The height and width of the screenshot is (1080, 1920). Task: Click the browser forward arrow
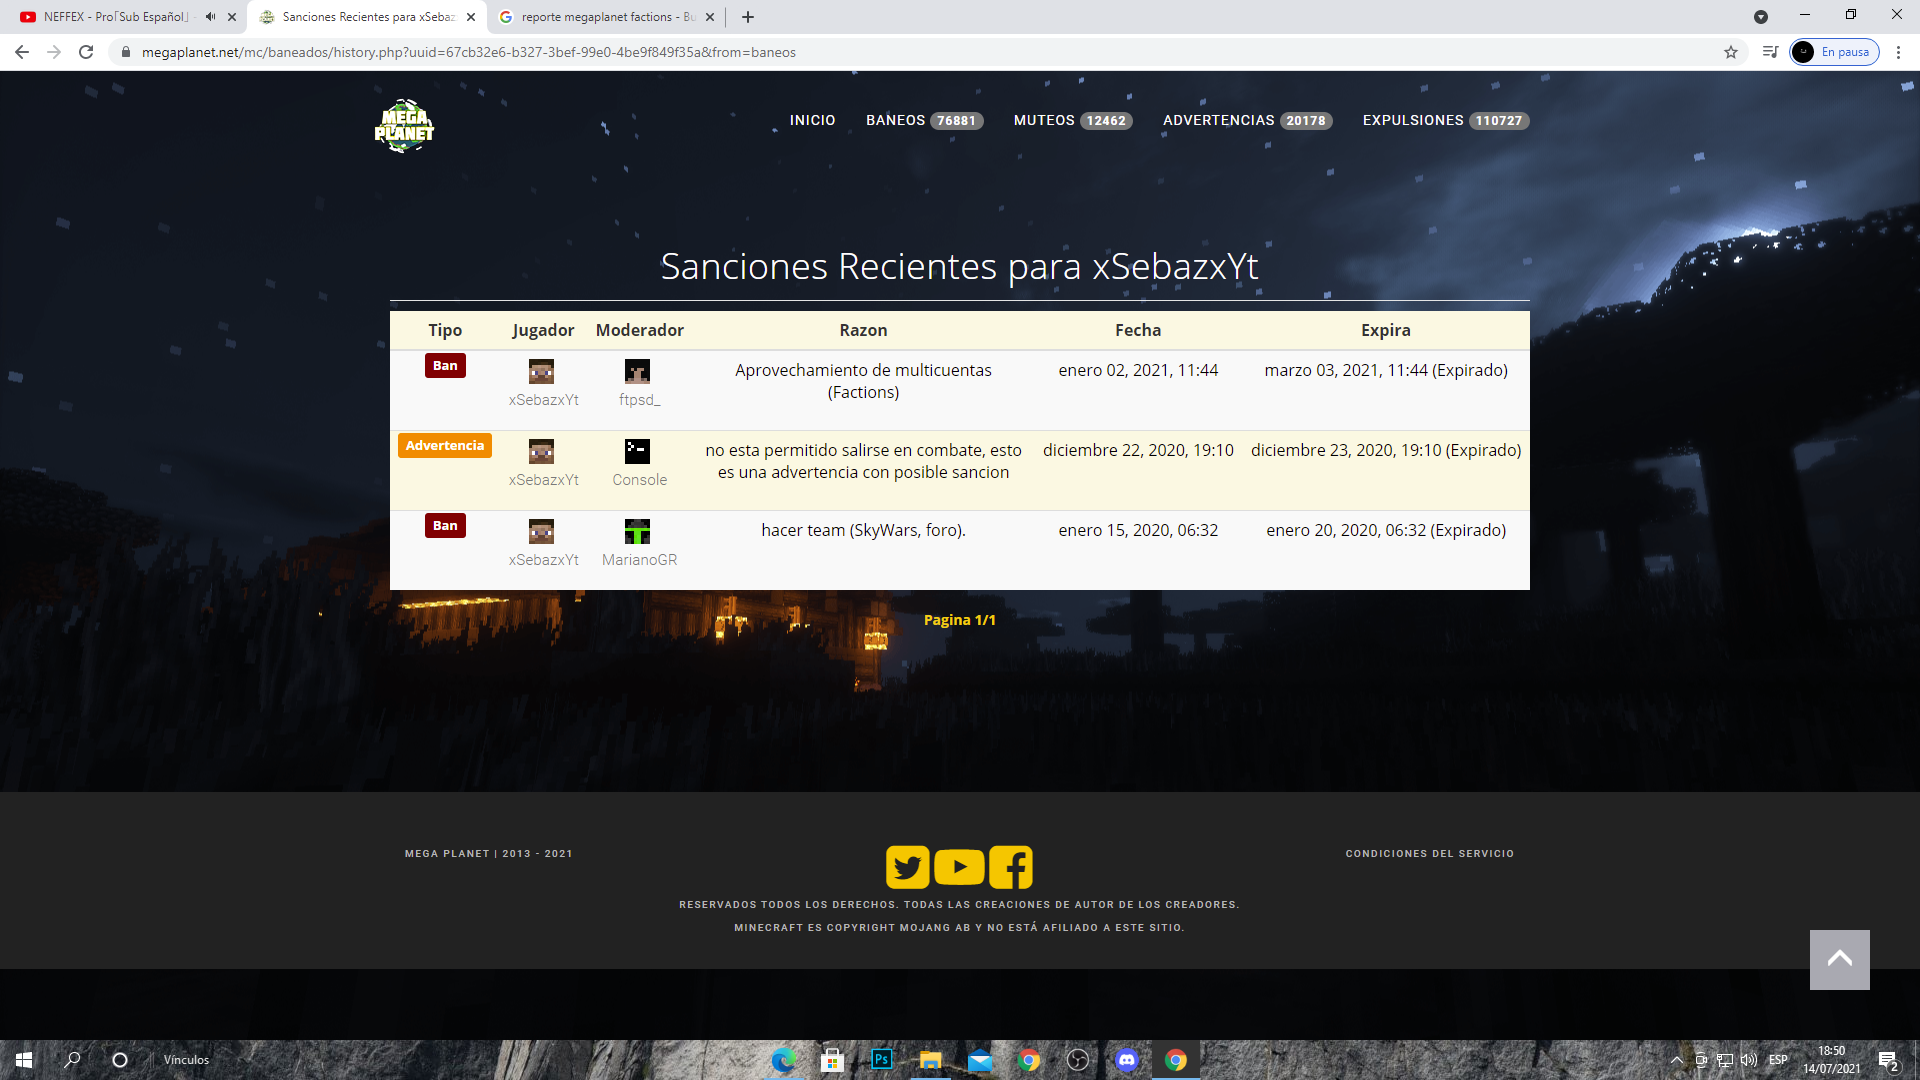point(54,52)
